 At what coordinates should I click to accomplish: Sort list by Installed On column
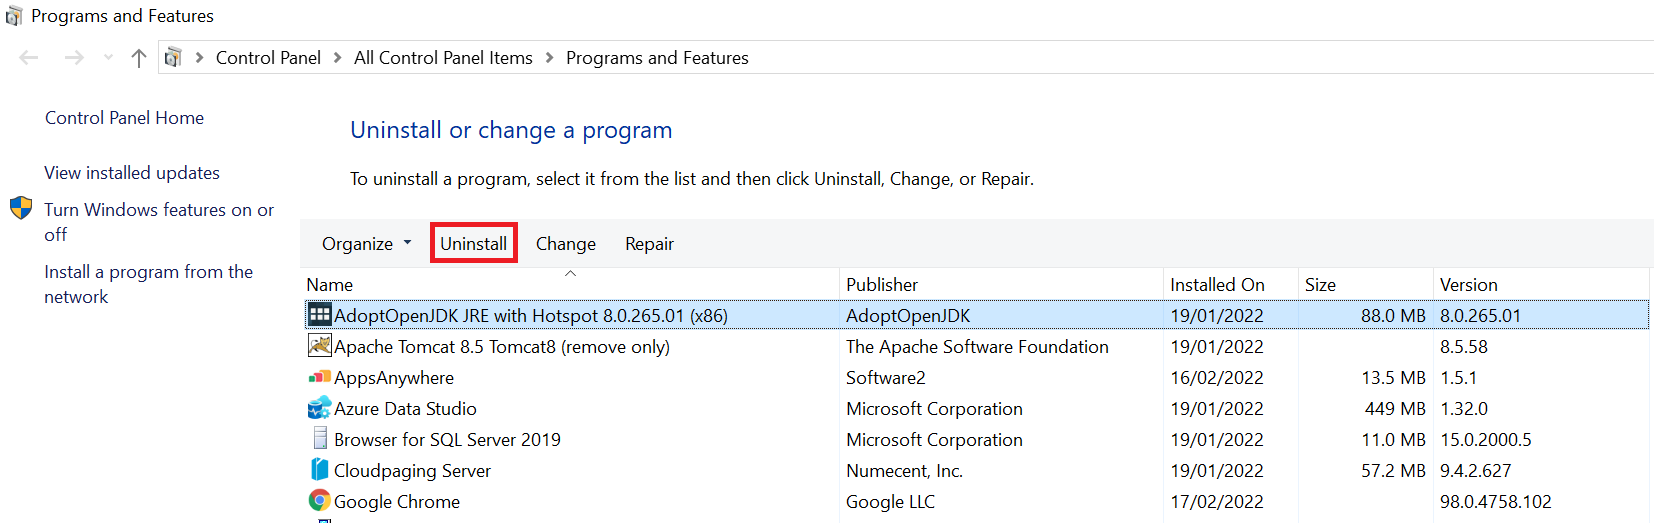coord(1217,285)
